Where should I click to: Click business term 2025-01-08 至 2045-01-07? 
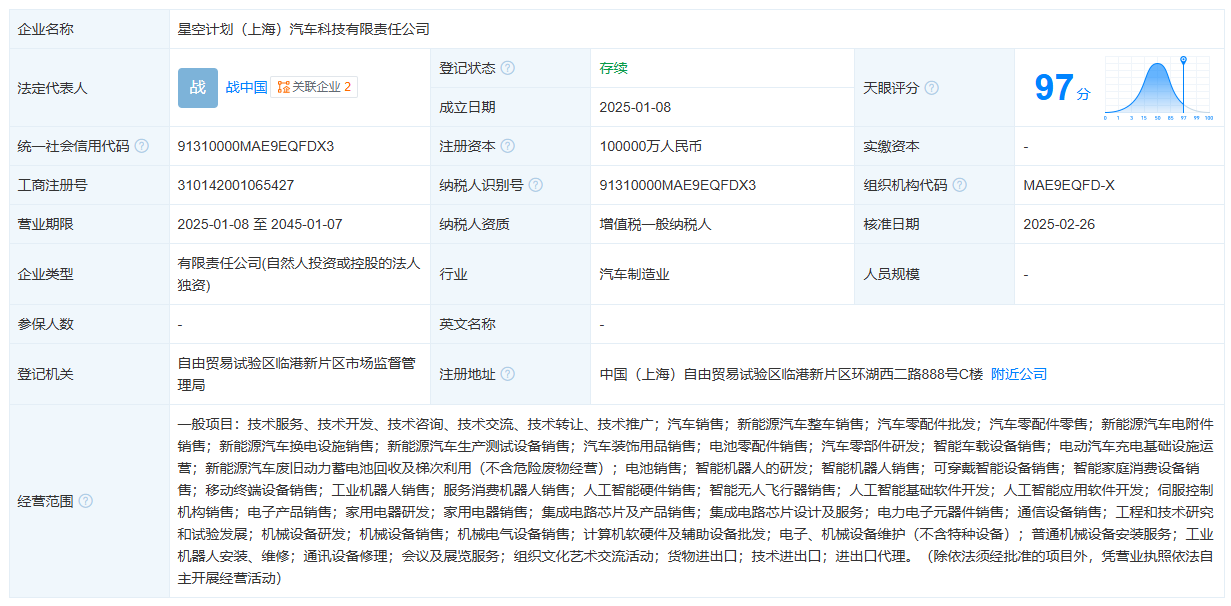tap(260, 224)
